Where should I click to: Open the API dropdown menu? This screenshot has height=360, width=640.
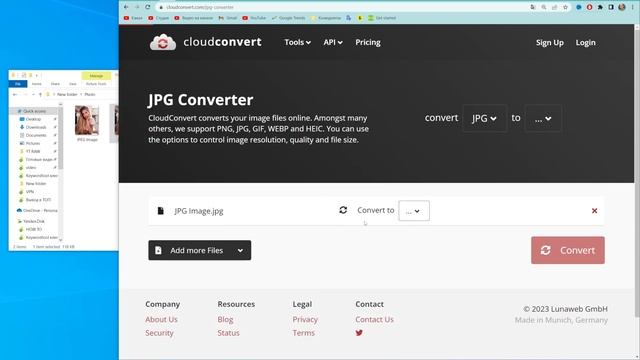click(x=333, y=42)
